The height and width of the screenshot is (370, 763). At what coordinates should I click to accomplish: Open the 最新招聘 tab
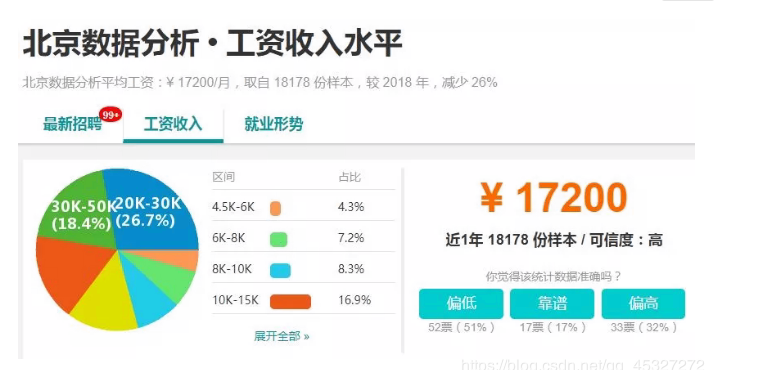[73, 124]
